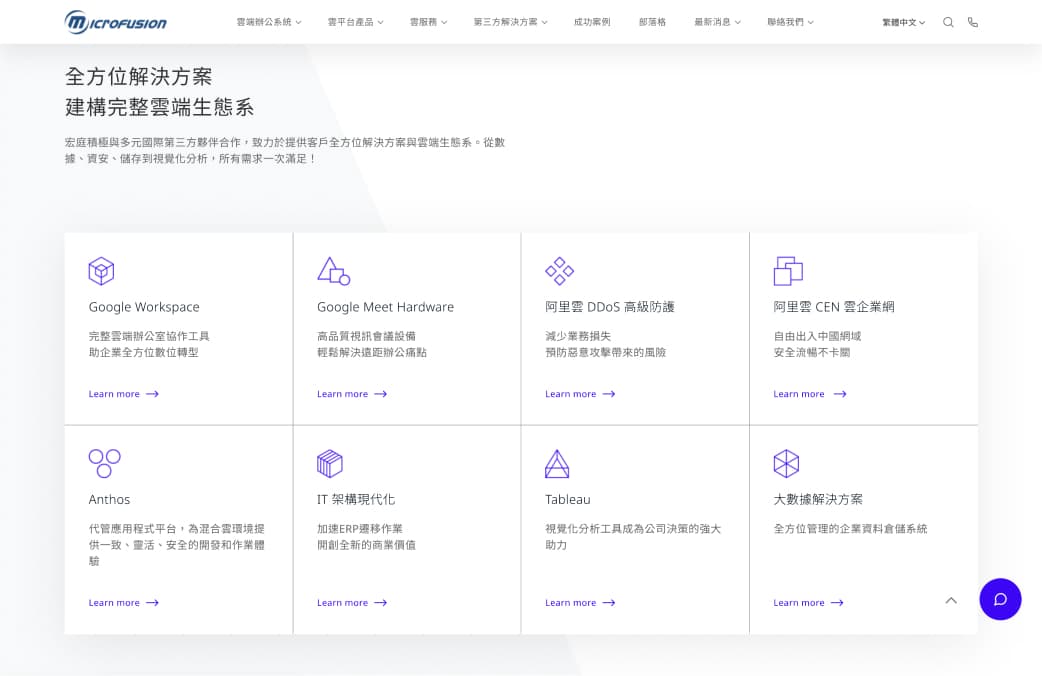Click the scroll-to-top chevron arrow

[952, 600]
